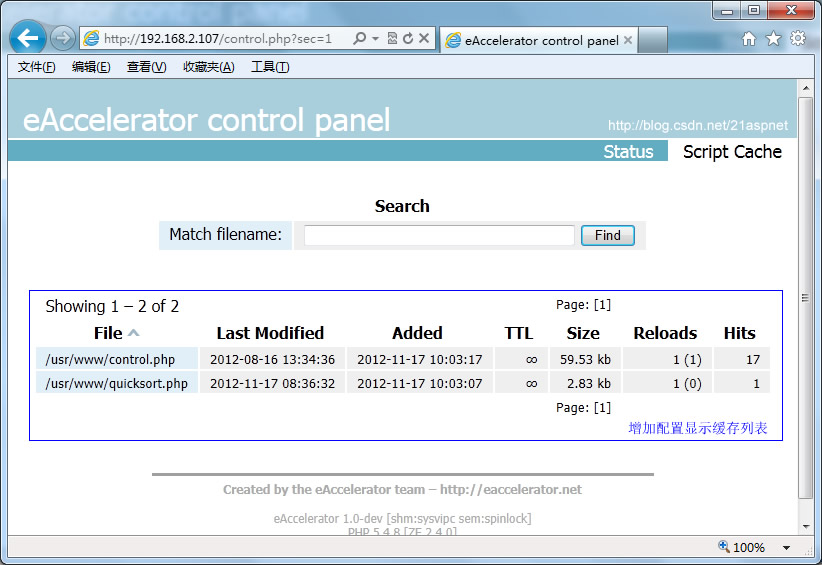Stop loading with the X icon

tap(424, 38)
